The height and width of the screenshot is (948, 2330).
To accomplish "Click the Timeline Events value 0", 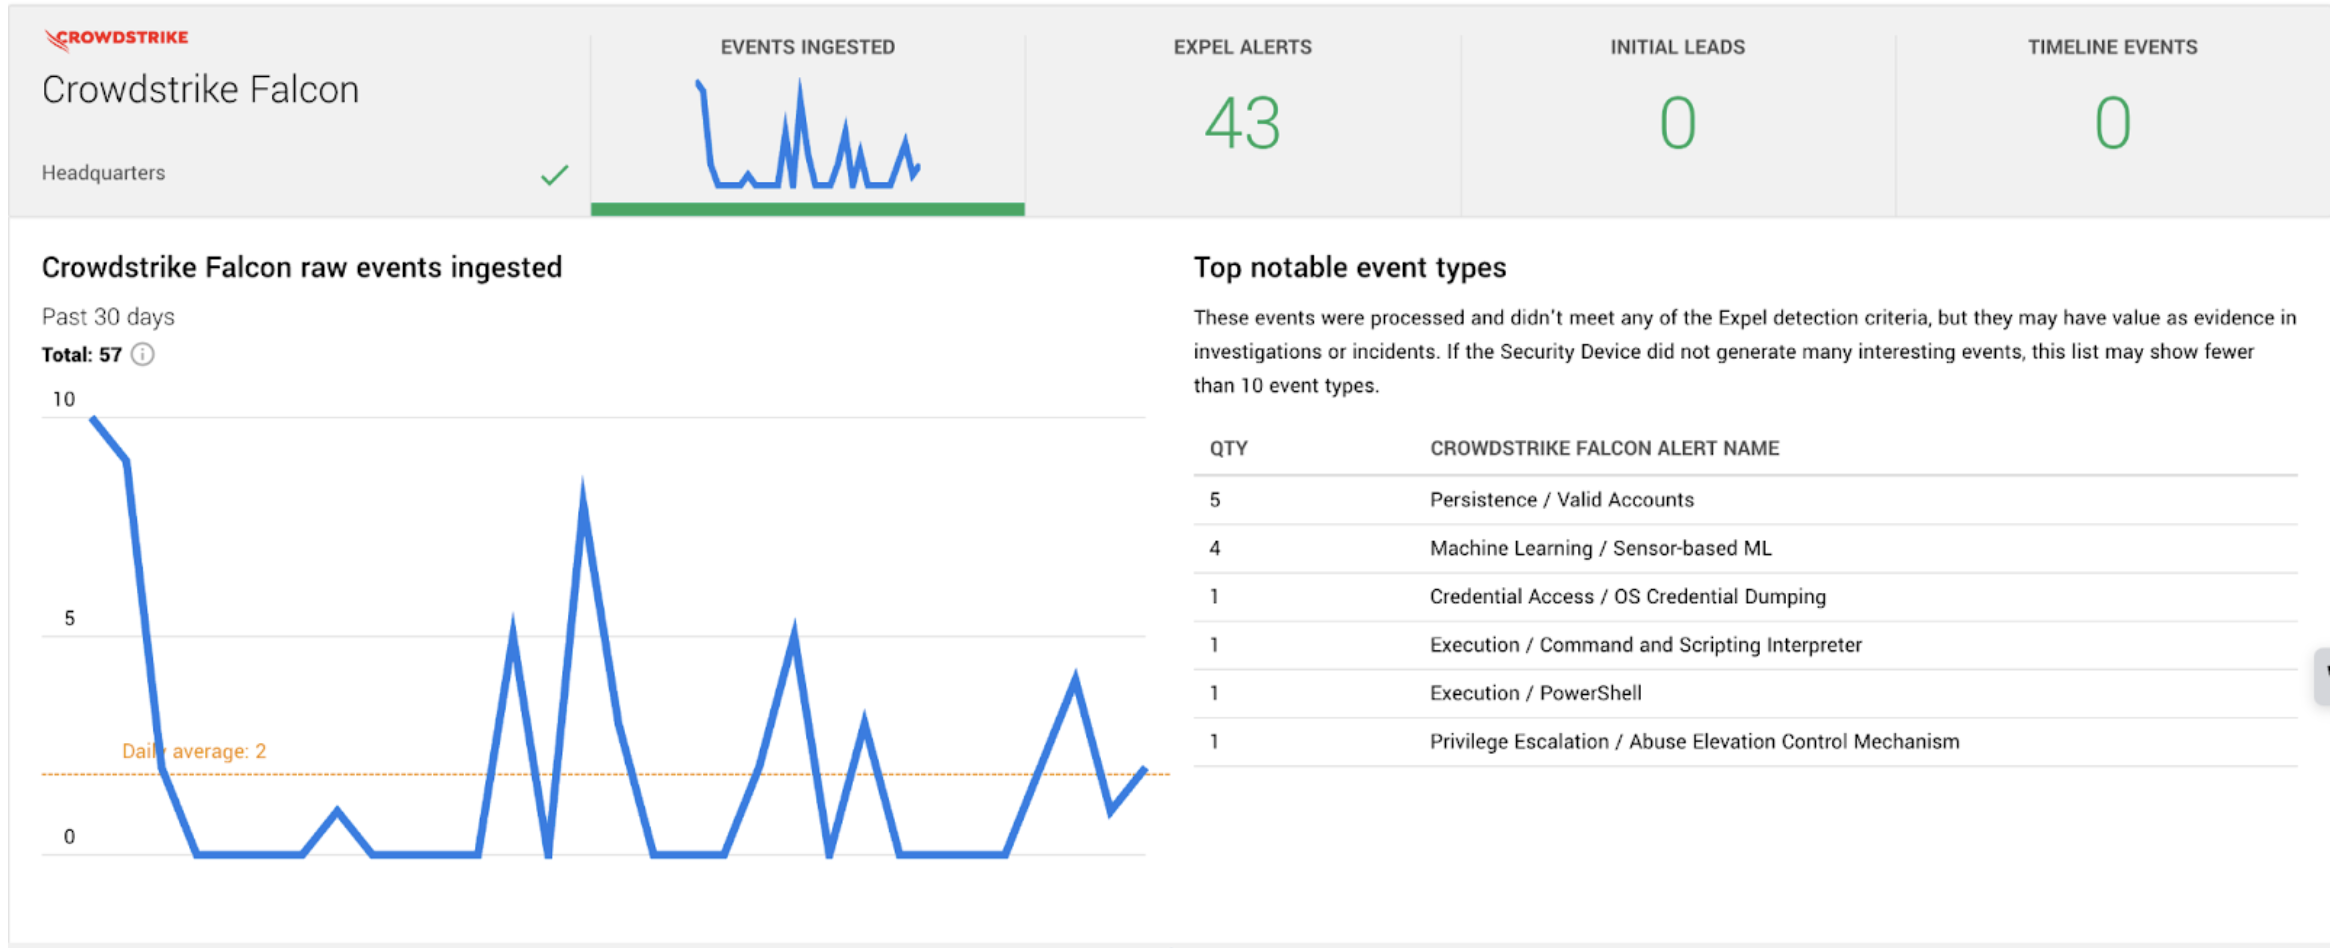I will [x=2112, y=123].
